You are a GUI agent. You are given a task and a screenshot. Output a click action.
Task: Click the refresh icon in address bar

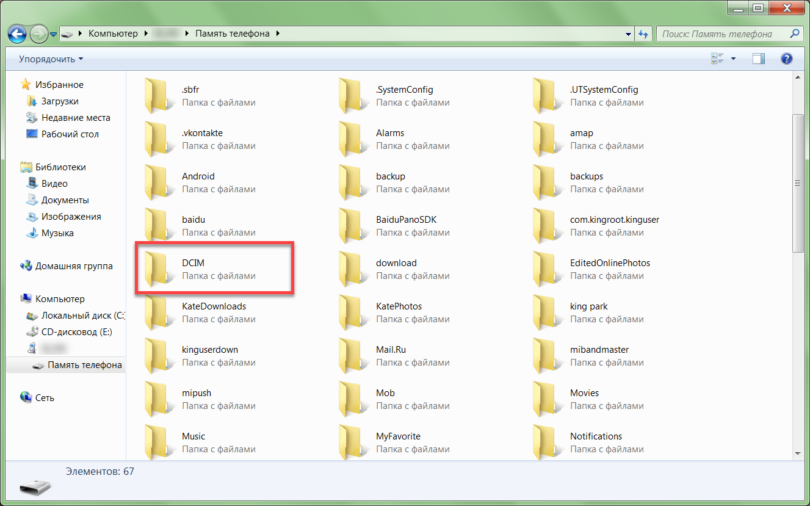tap(642, 34)
